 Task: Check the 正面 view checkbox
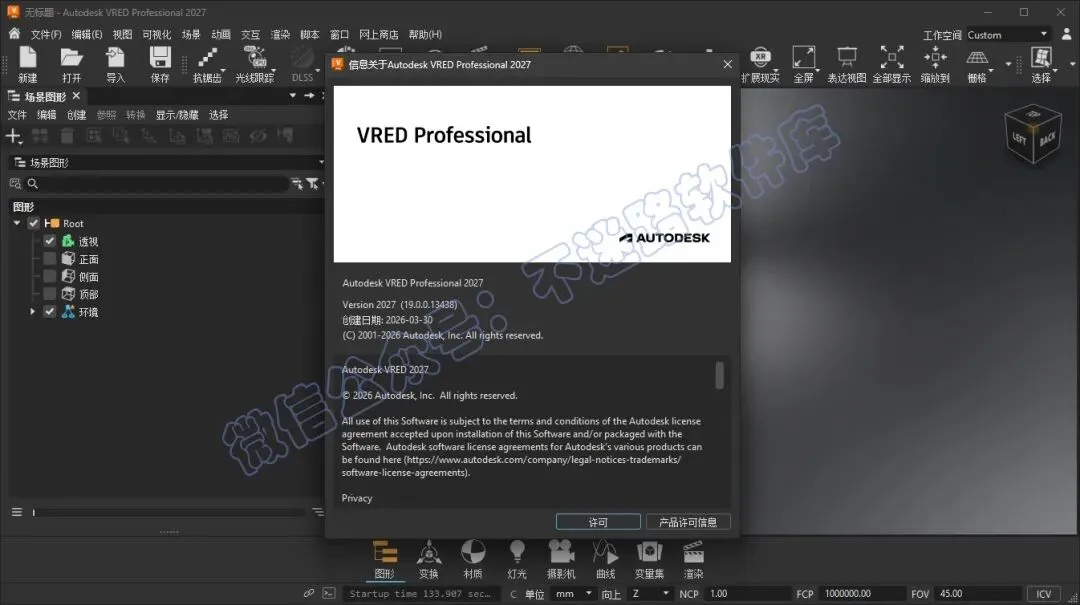[50, 258]
